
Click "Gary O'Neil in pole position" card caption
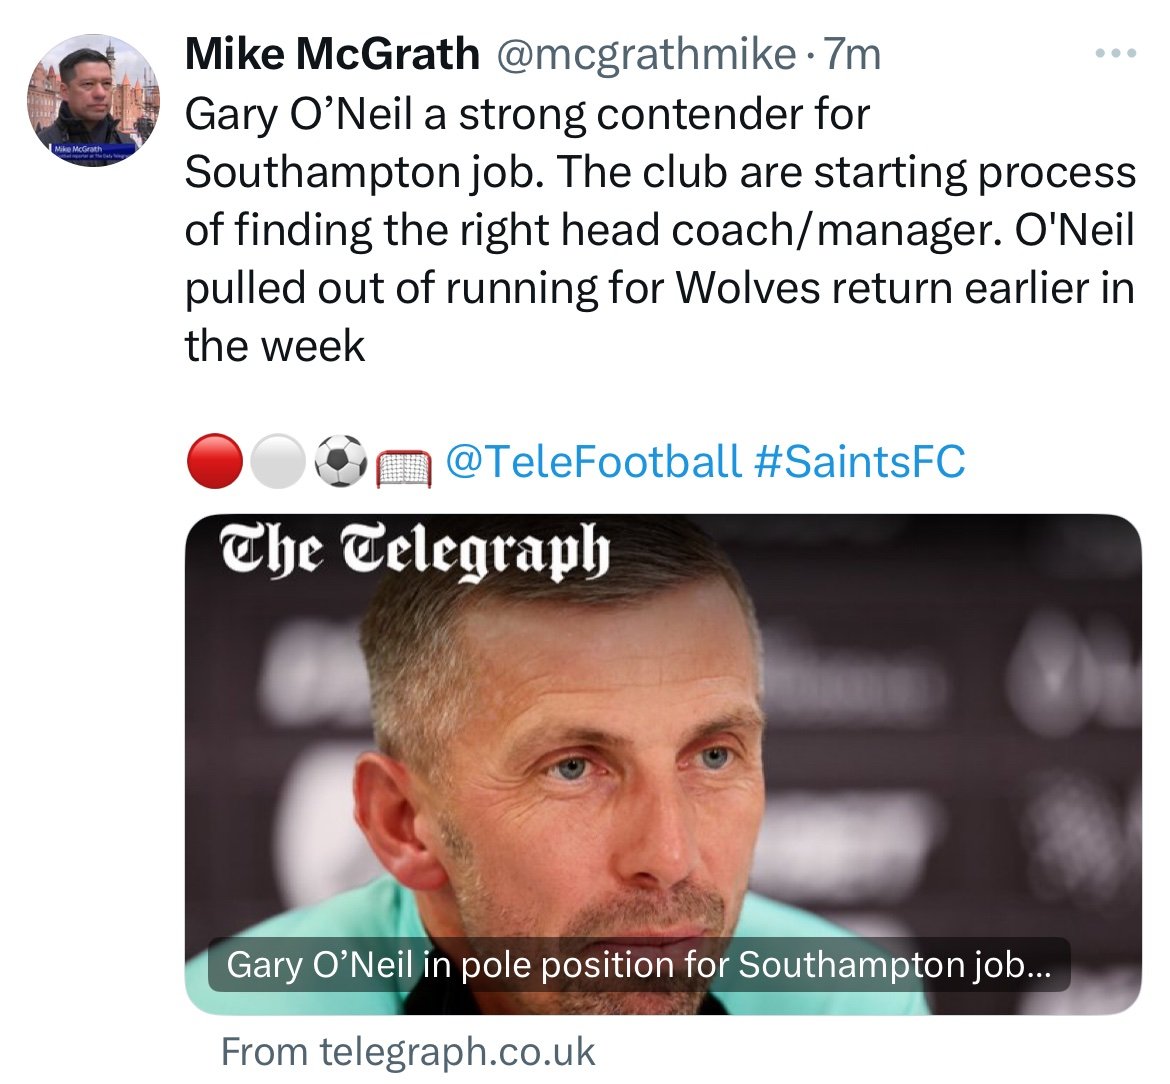pyautogui.click(x=638, y=965)
